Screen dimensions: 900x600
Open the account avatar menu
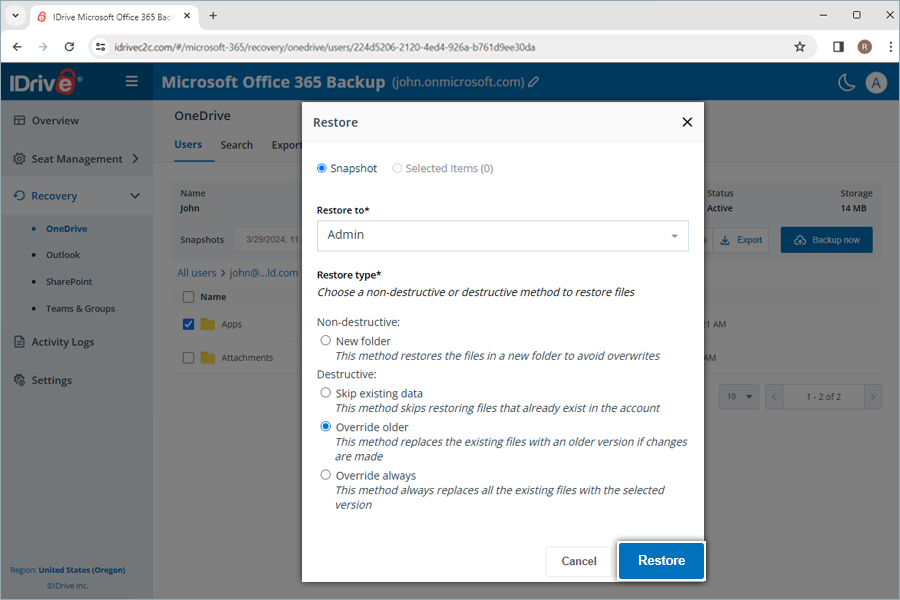876,82
